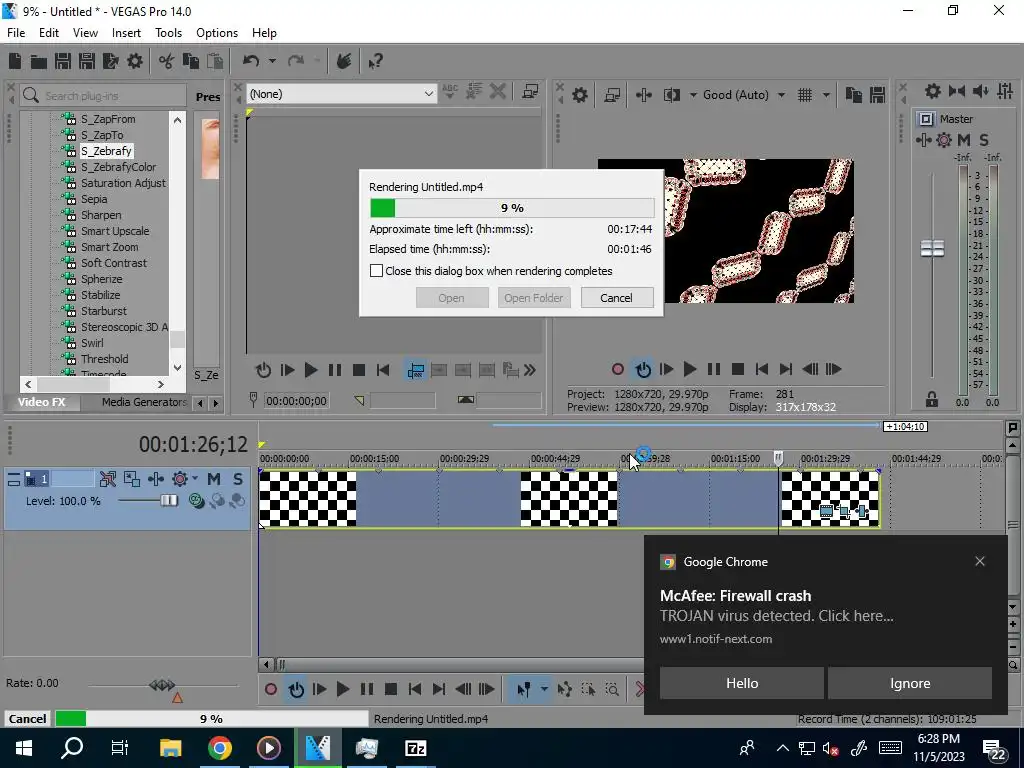Switch to the Media Generators tab
Viewport: 1024px width, 768px height.
pos(144,402)
